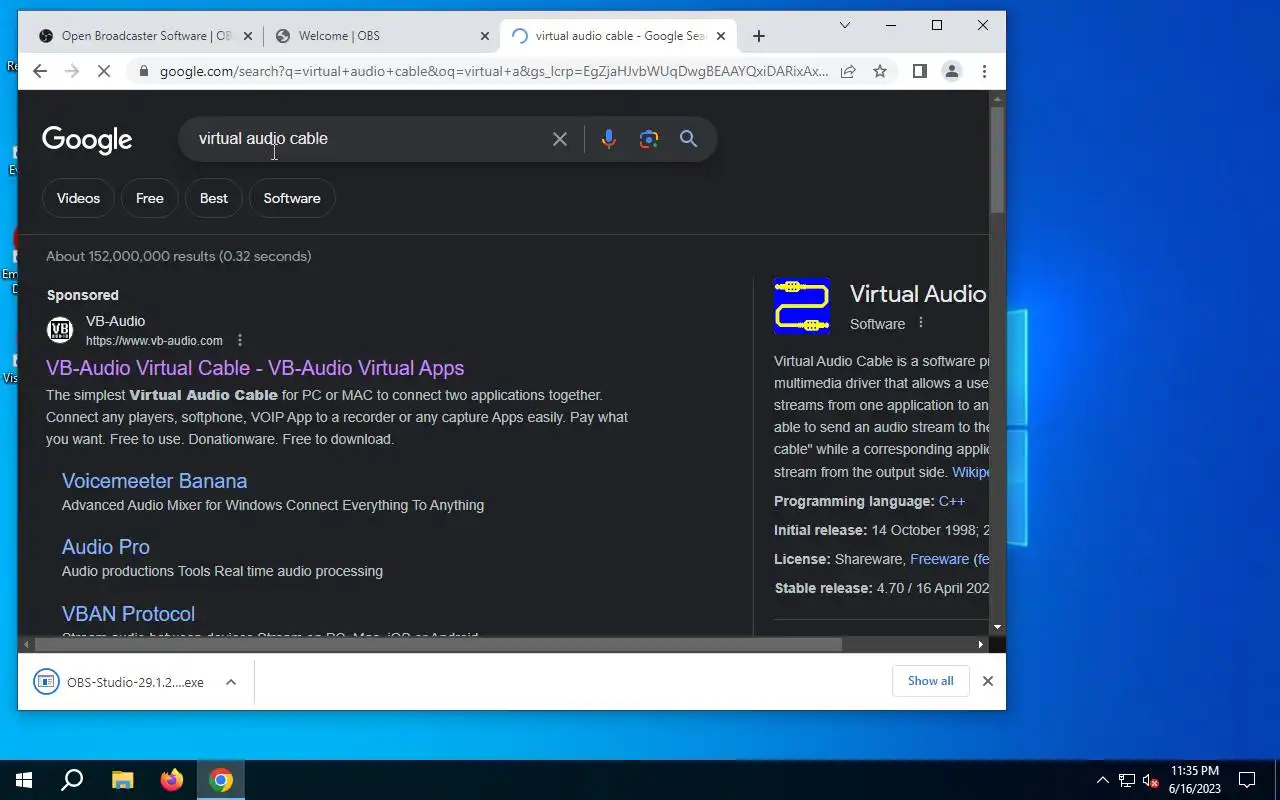The height and width of the screenshot is (800, 1280).
Task: Open Voicemeeter Banana link
Action: click(154, 481)
